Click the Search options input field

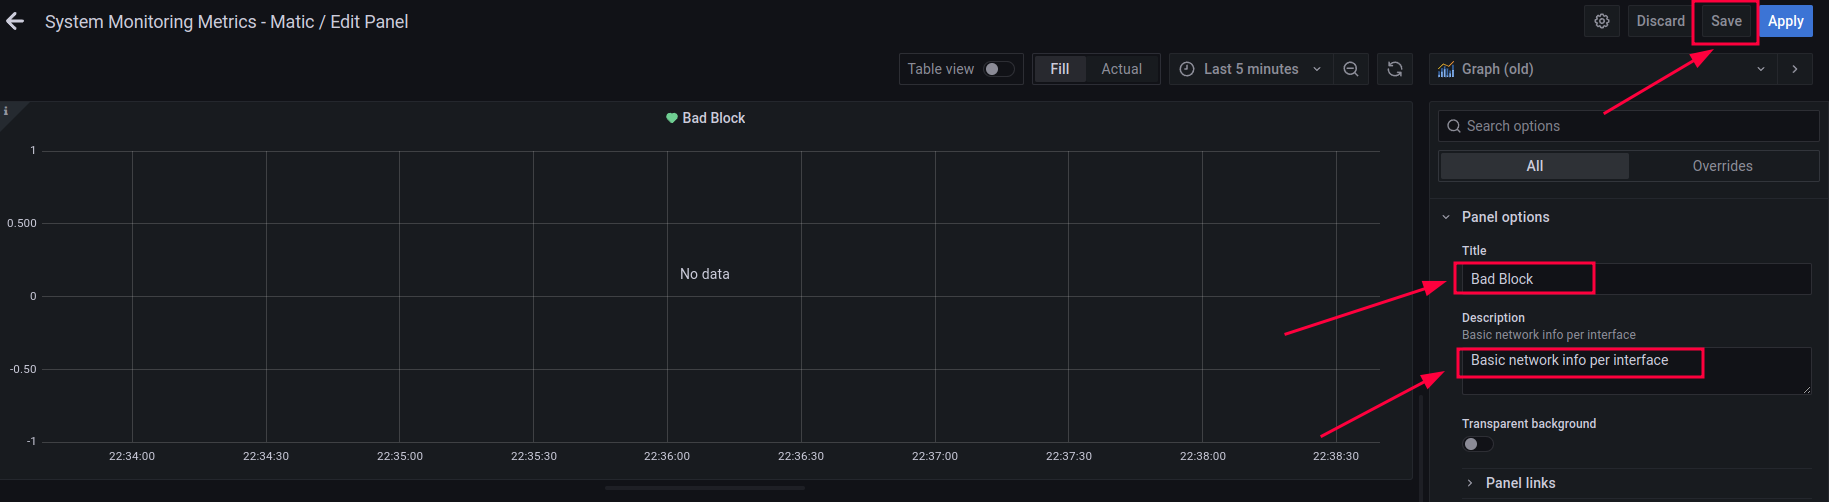(1630, 126)
